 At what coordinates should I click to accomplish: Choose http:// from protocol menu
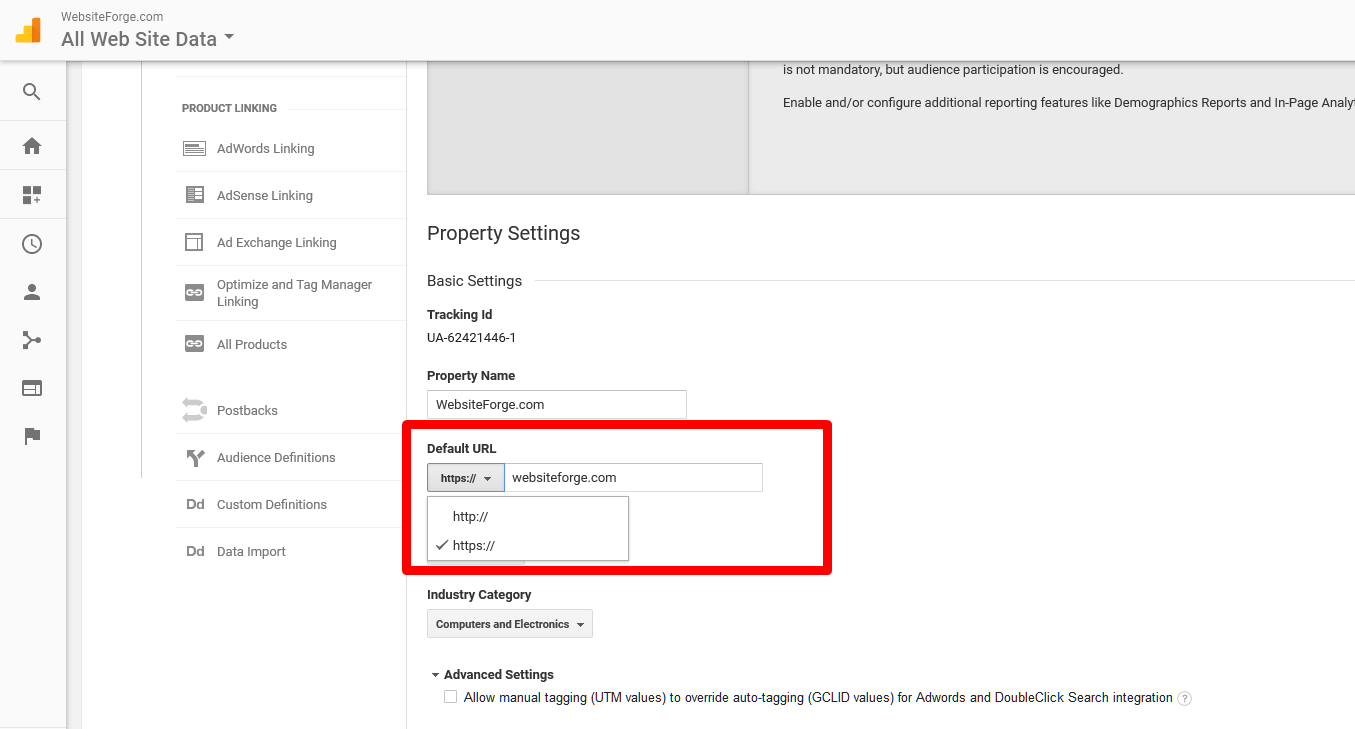528,517
